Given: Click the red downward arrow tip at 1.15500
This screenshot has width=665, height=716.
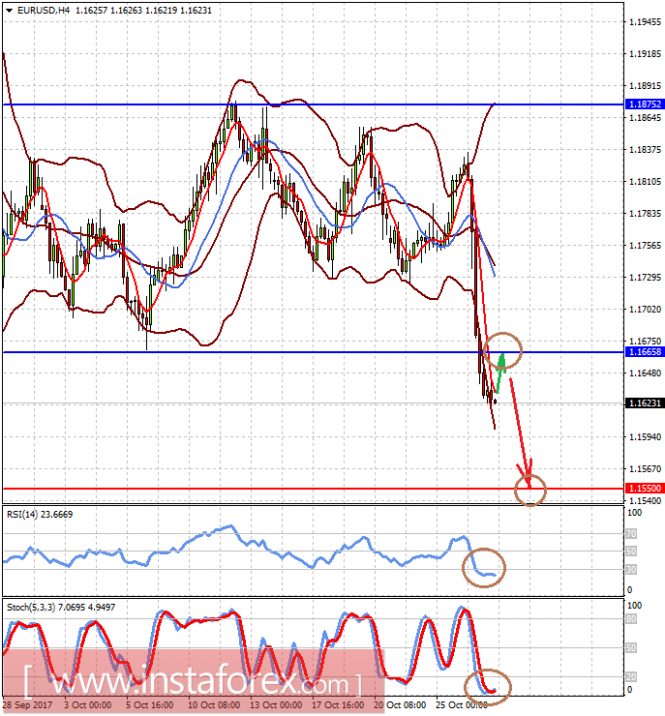Looking at the screenshot, I should (x=528, y=483).
